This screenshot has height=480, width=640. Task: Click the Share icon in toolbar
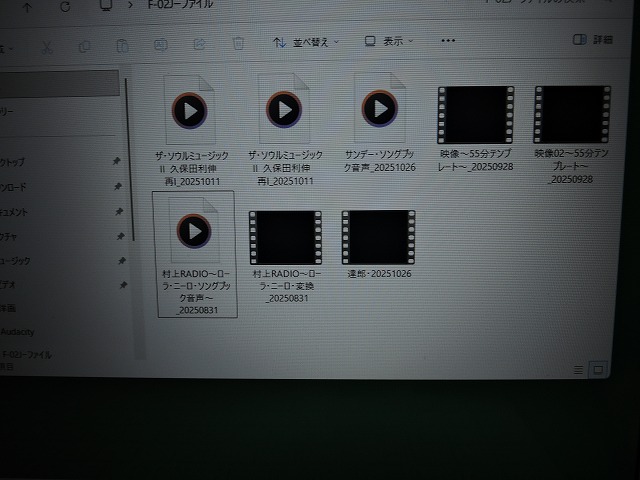199,44
